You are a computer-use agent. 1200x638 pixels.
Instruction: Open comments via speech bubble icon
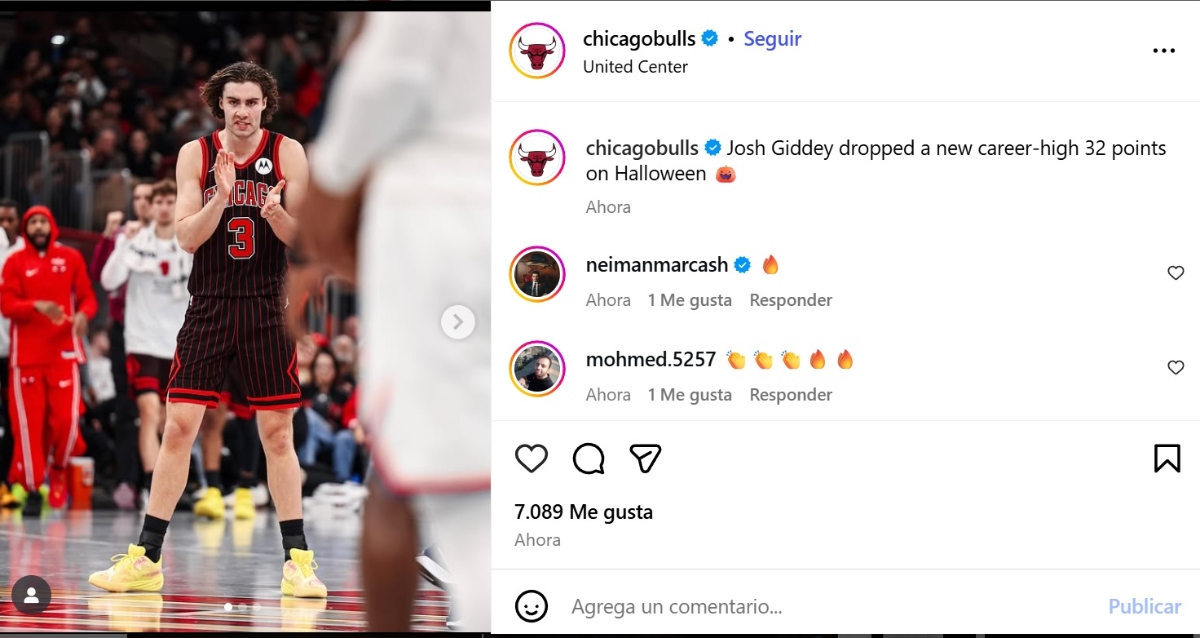[588, 458]
